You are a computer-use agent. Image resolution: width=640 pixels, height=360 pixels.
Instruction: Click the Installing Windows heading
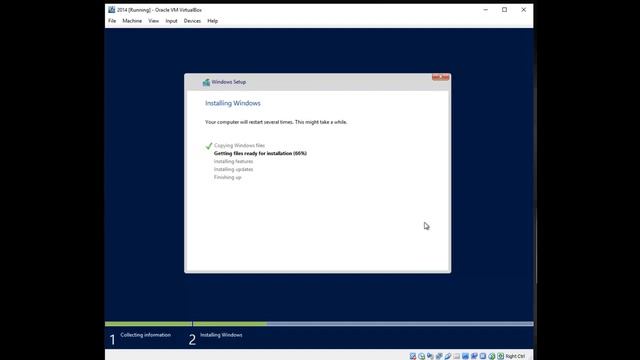pyautogui.click(x=233, y=103)
